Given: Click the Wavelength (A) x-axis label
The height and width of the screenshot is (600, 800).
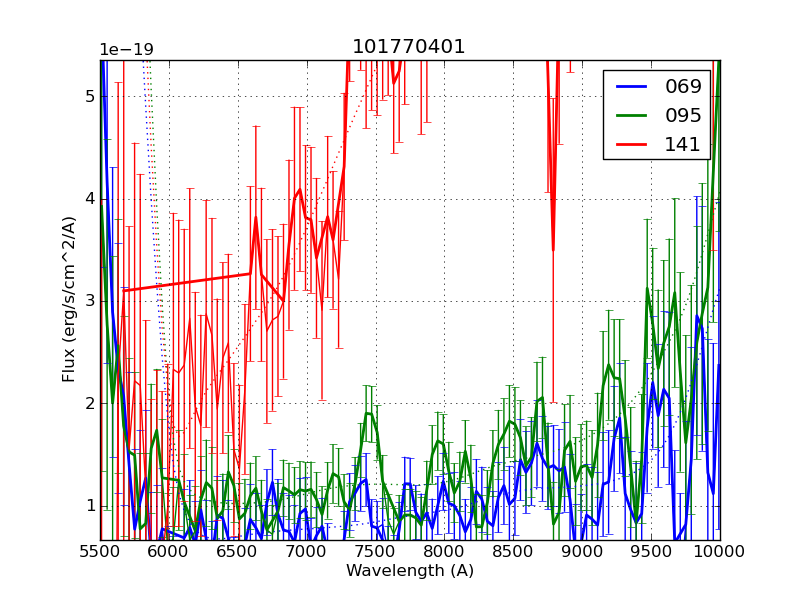Looking at the screenshot, I should (410, 571).
